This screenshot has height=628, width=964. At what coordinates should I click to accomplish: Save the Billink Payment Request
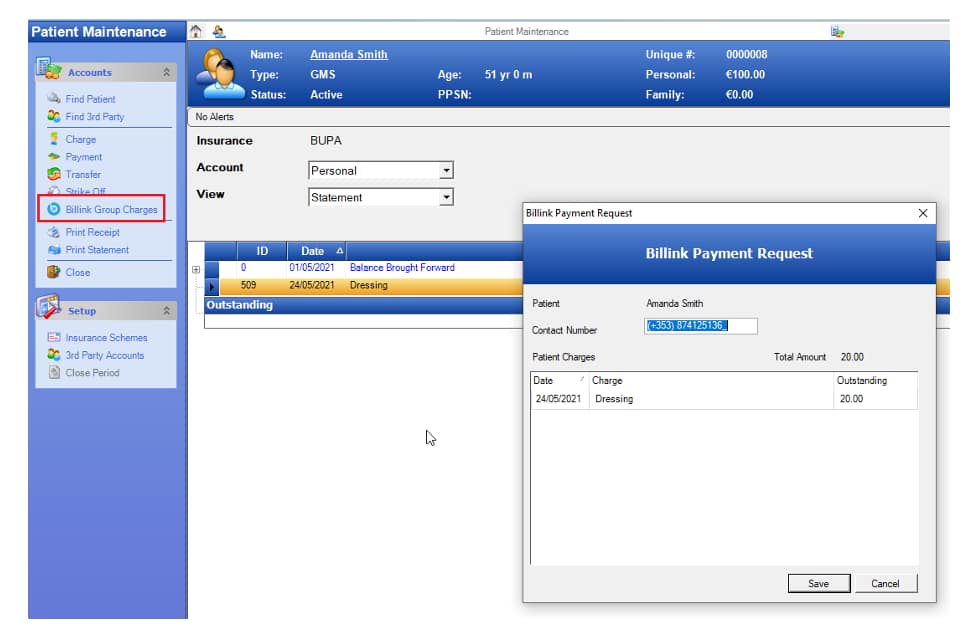[818, 584]
